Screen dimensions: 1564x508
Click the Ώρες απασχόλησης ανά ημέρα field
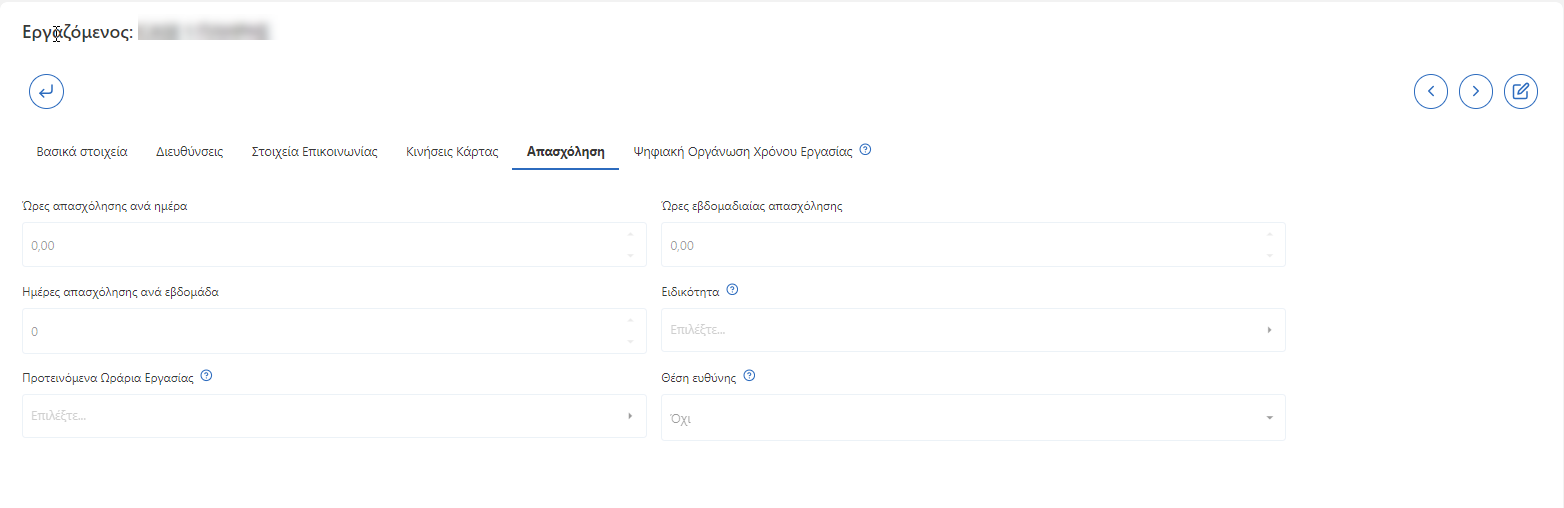pyautogui.click(x=320, y=245)
